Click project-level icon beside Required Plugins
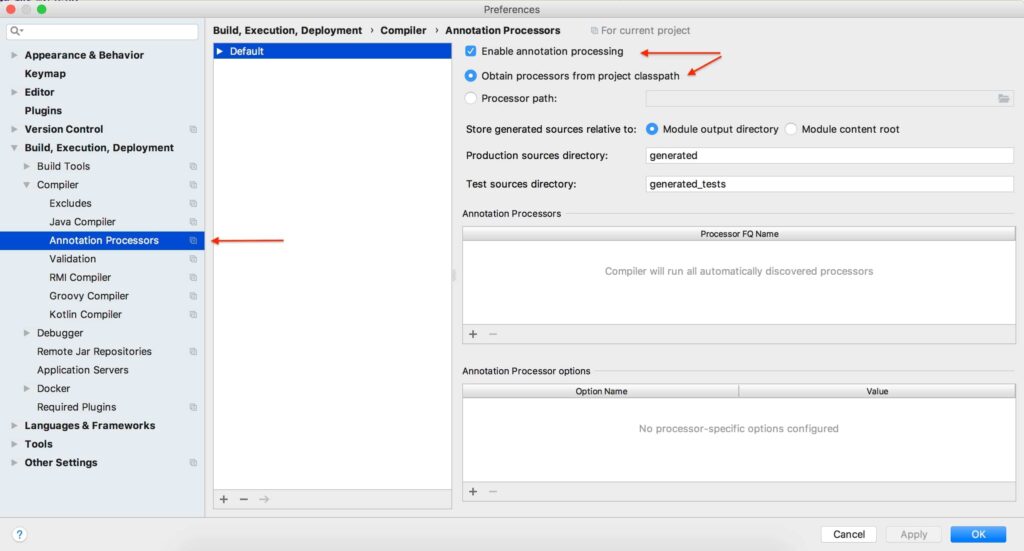This screenshot has width=1024, height=551. (x=193, y=407)
